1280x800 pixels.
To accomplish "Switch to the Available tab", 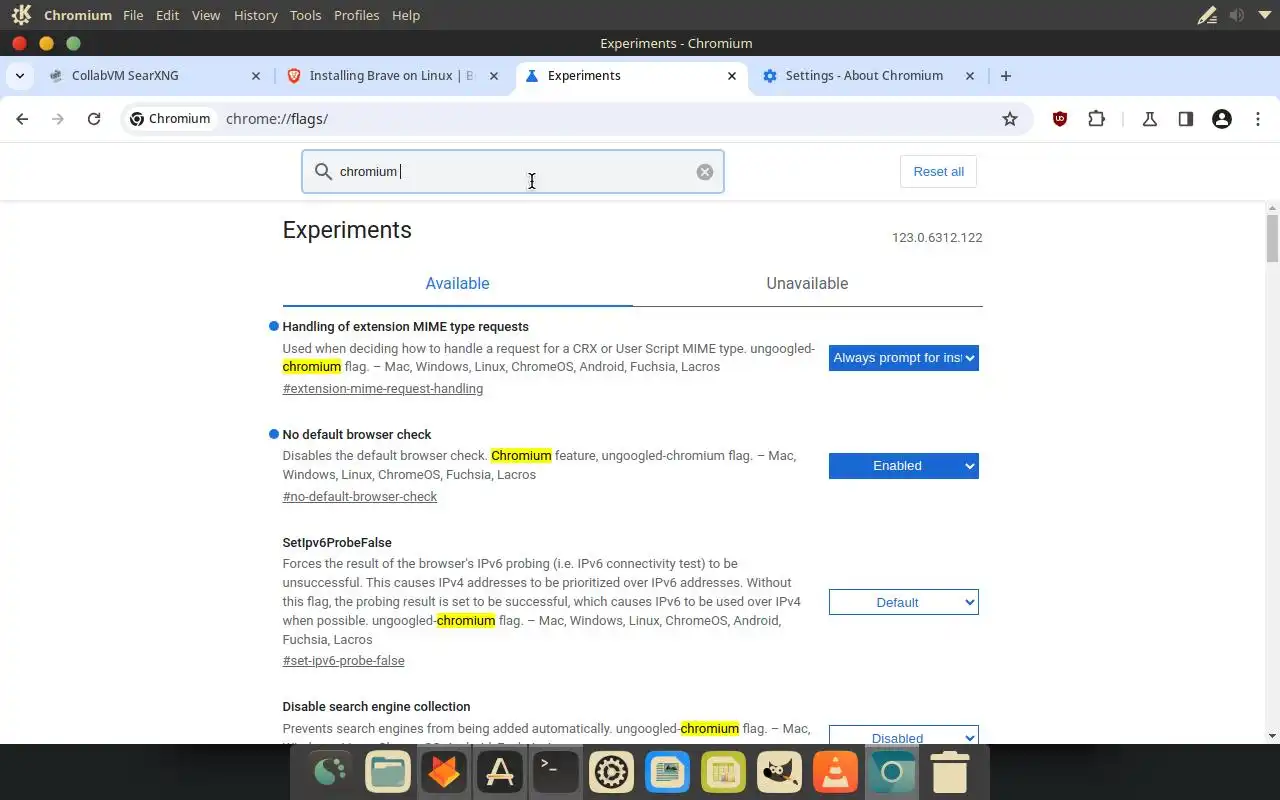I will (x=458, y=284).
